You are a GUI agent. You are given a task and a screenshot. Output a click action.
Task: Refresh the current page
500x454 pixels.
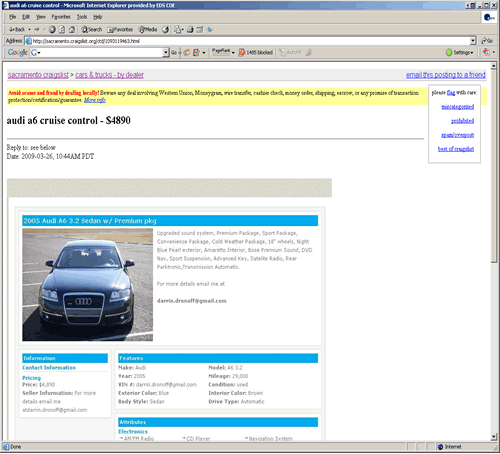click(62, 30)
